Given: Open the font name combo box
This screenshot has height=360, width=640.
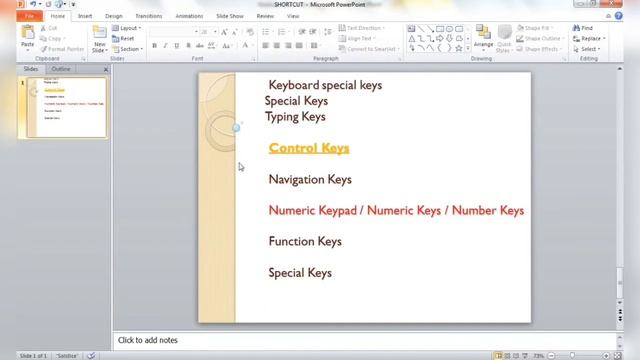Looking at the screenshot, I should [x=174, y=32].
